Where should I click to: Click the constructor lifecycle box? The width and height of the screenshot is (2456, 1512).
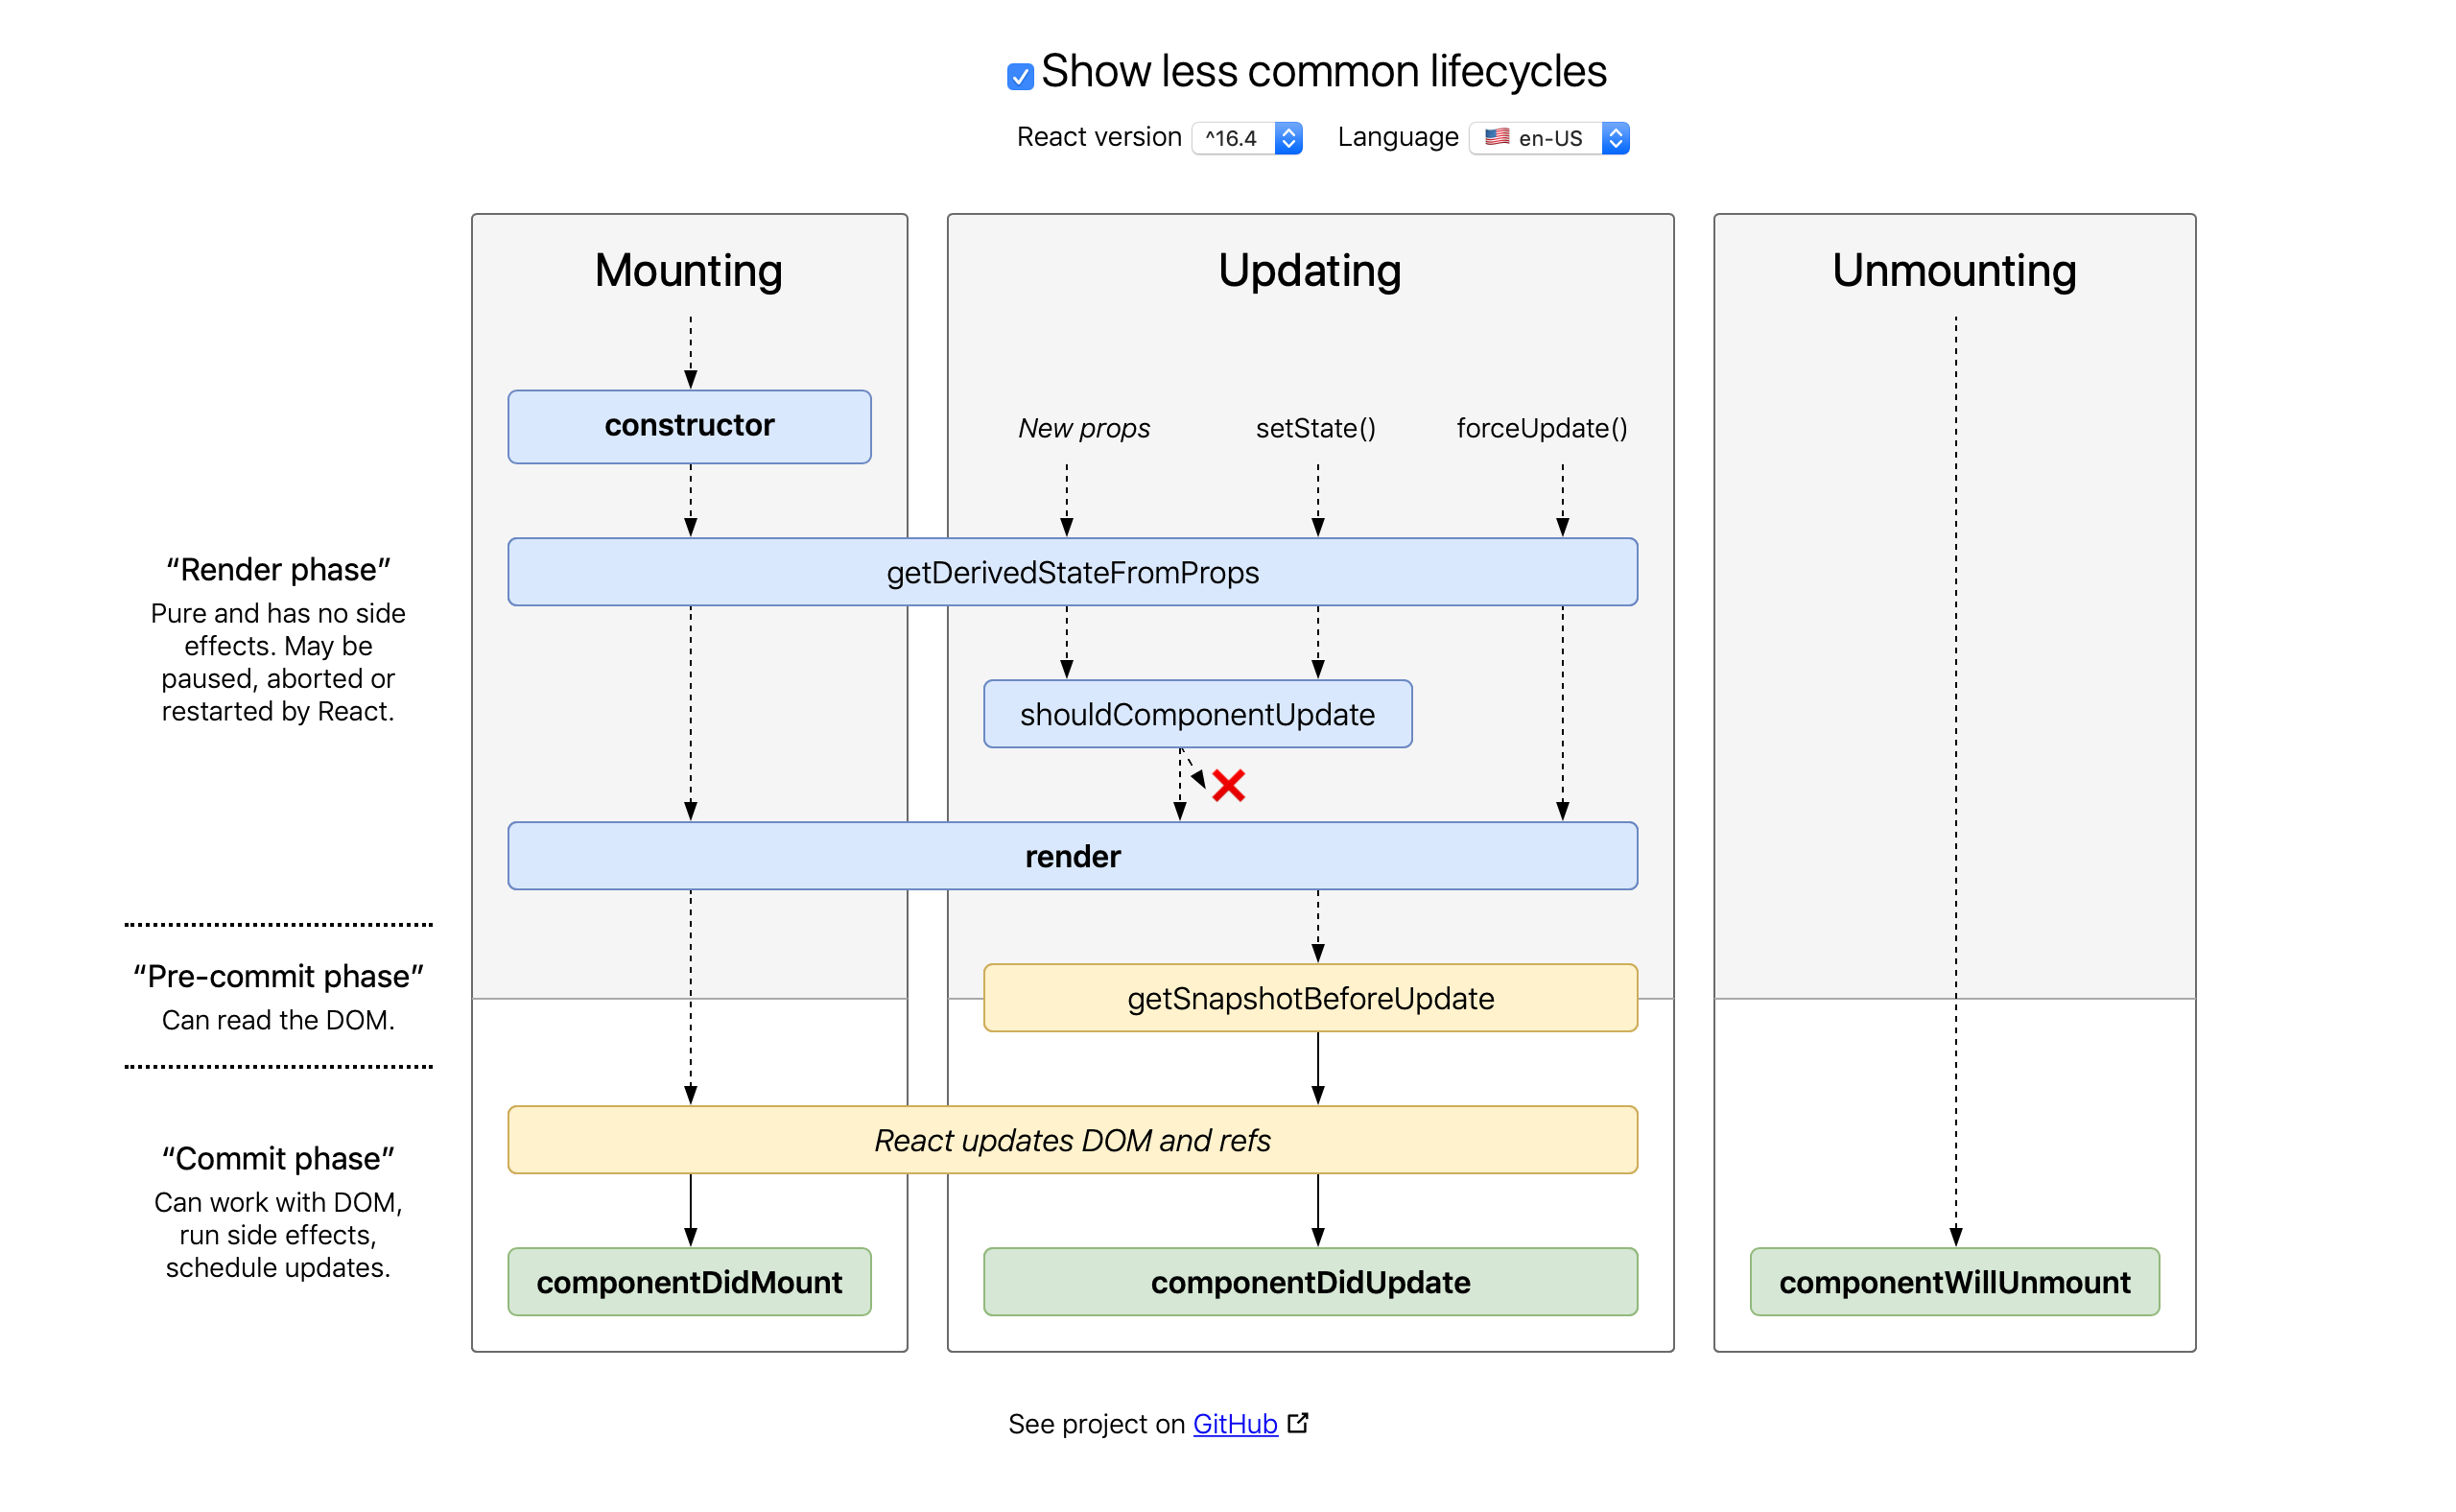click(689, 426)
